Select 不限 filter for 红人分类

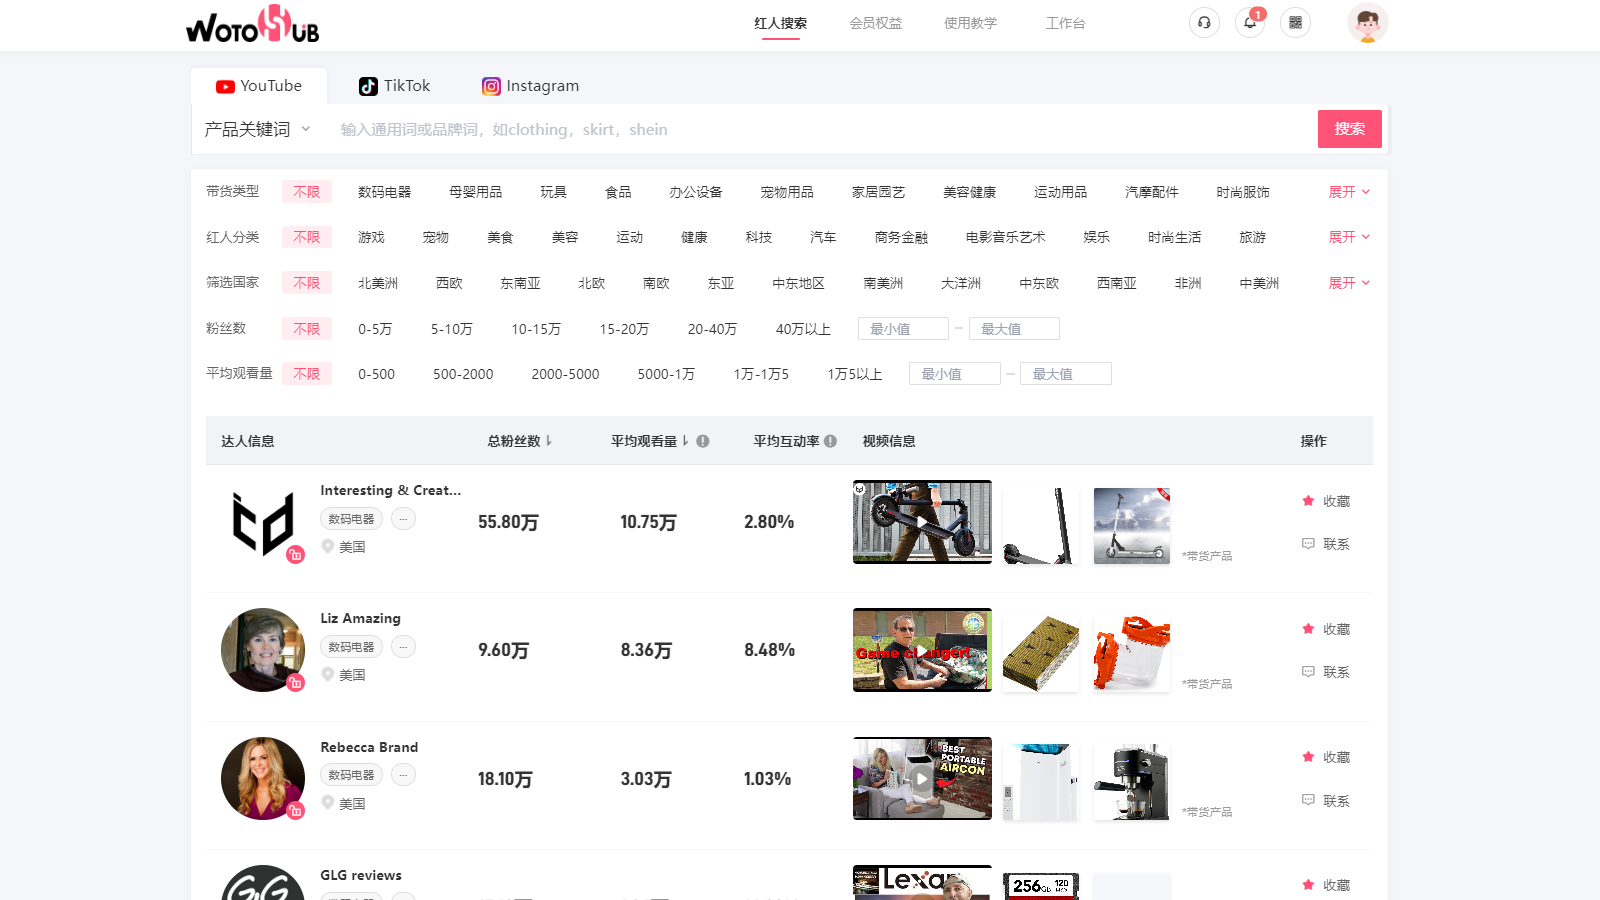306,237
